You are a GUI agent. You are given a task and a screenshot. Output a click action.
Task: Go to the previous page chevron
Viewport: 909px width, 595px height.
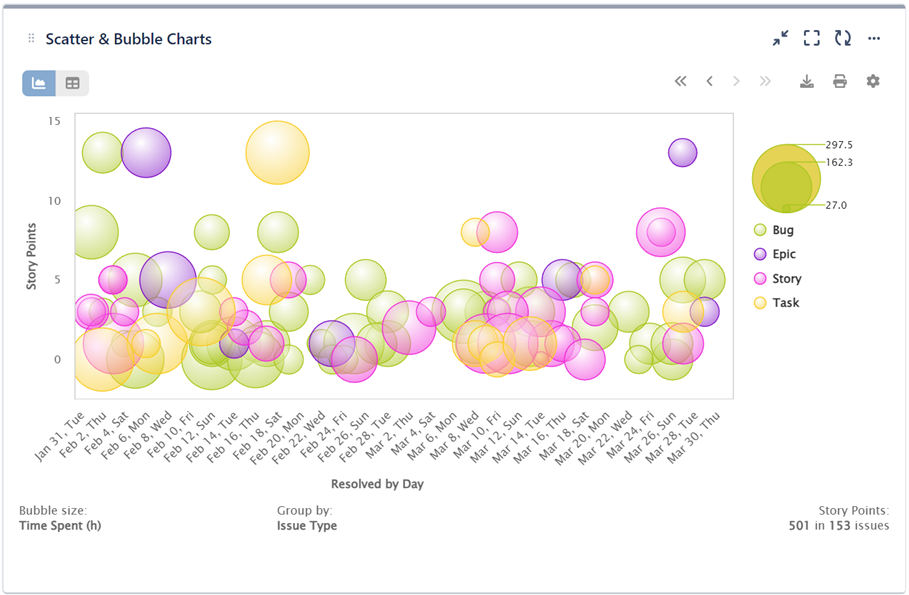[709, 81]
